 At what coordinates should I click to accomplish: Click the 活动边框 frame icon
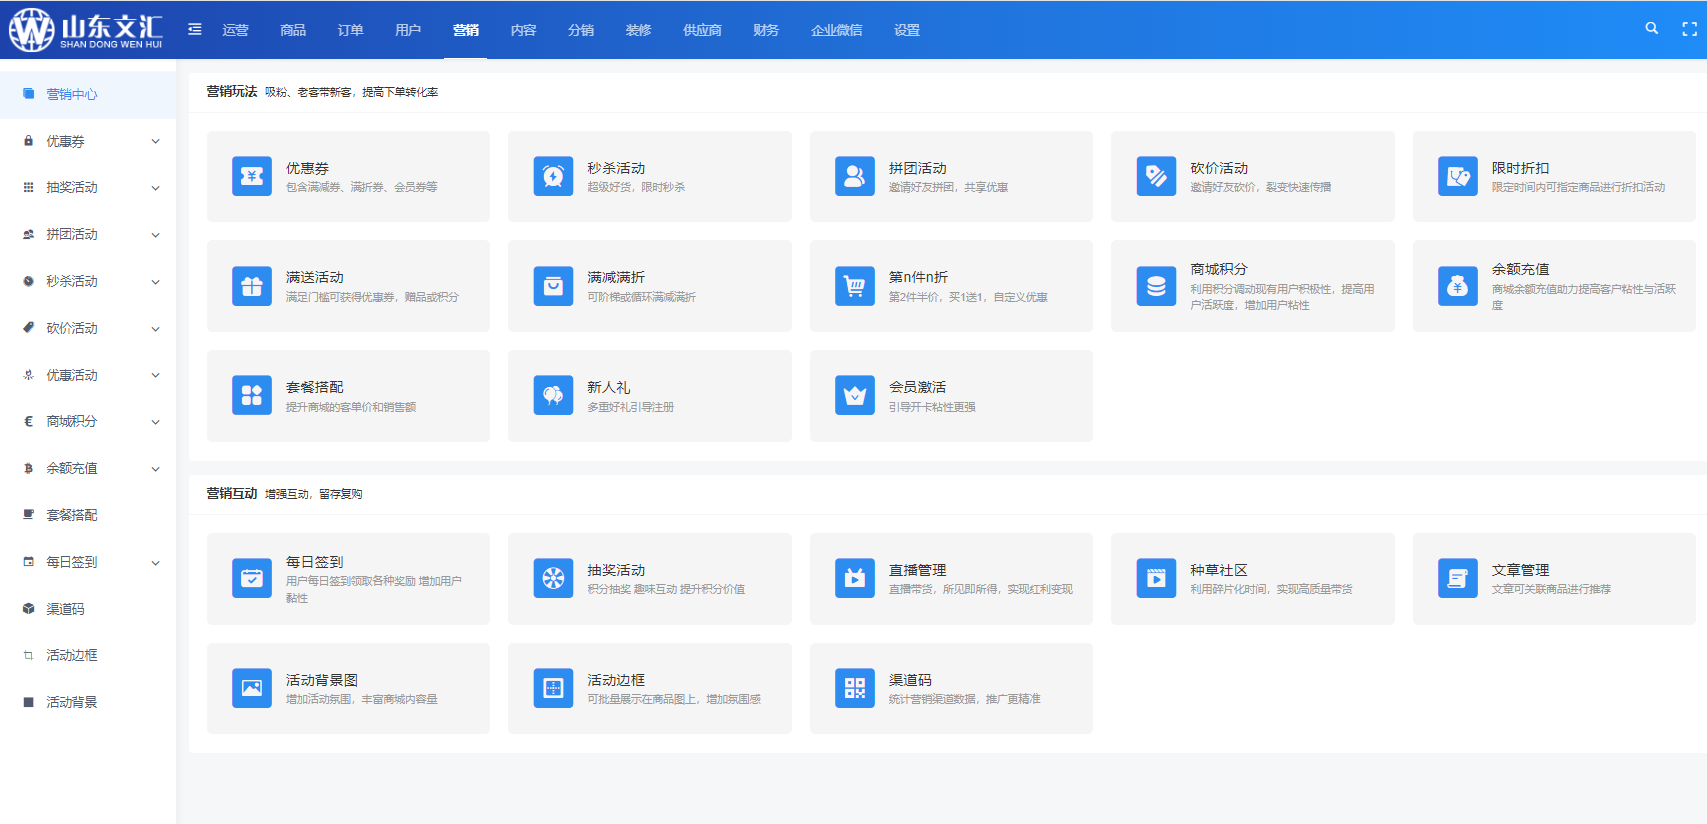(x=553, y=688)
